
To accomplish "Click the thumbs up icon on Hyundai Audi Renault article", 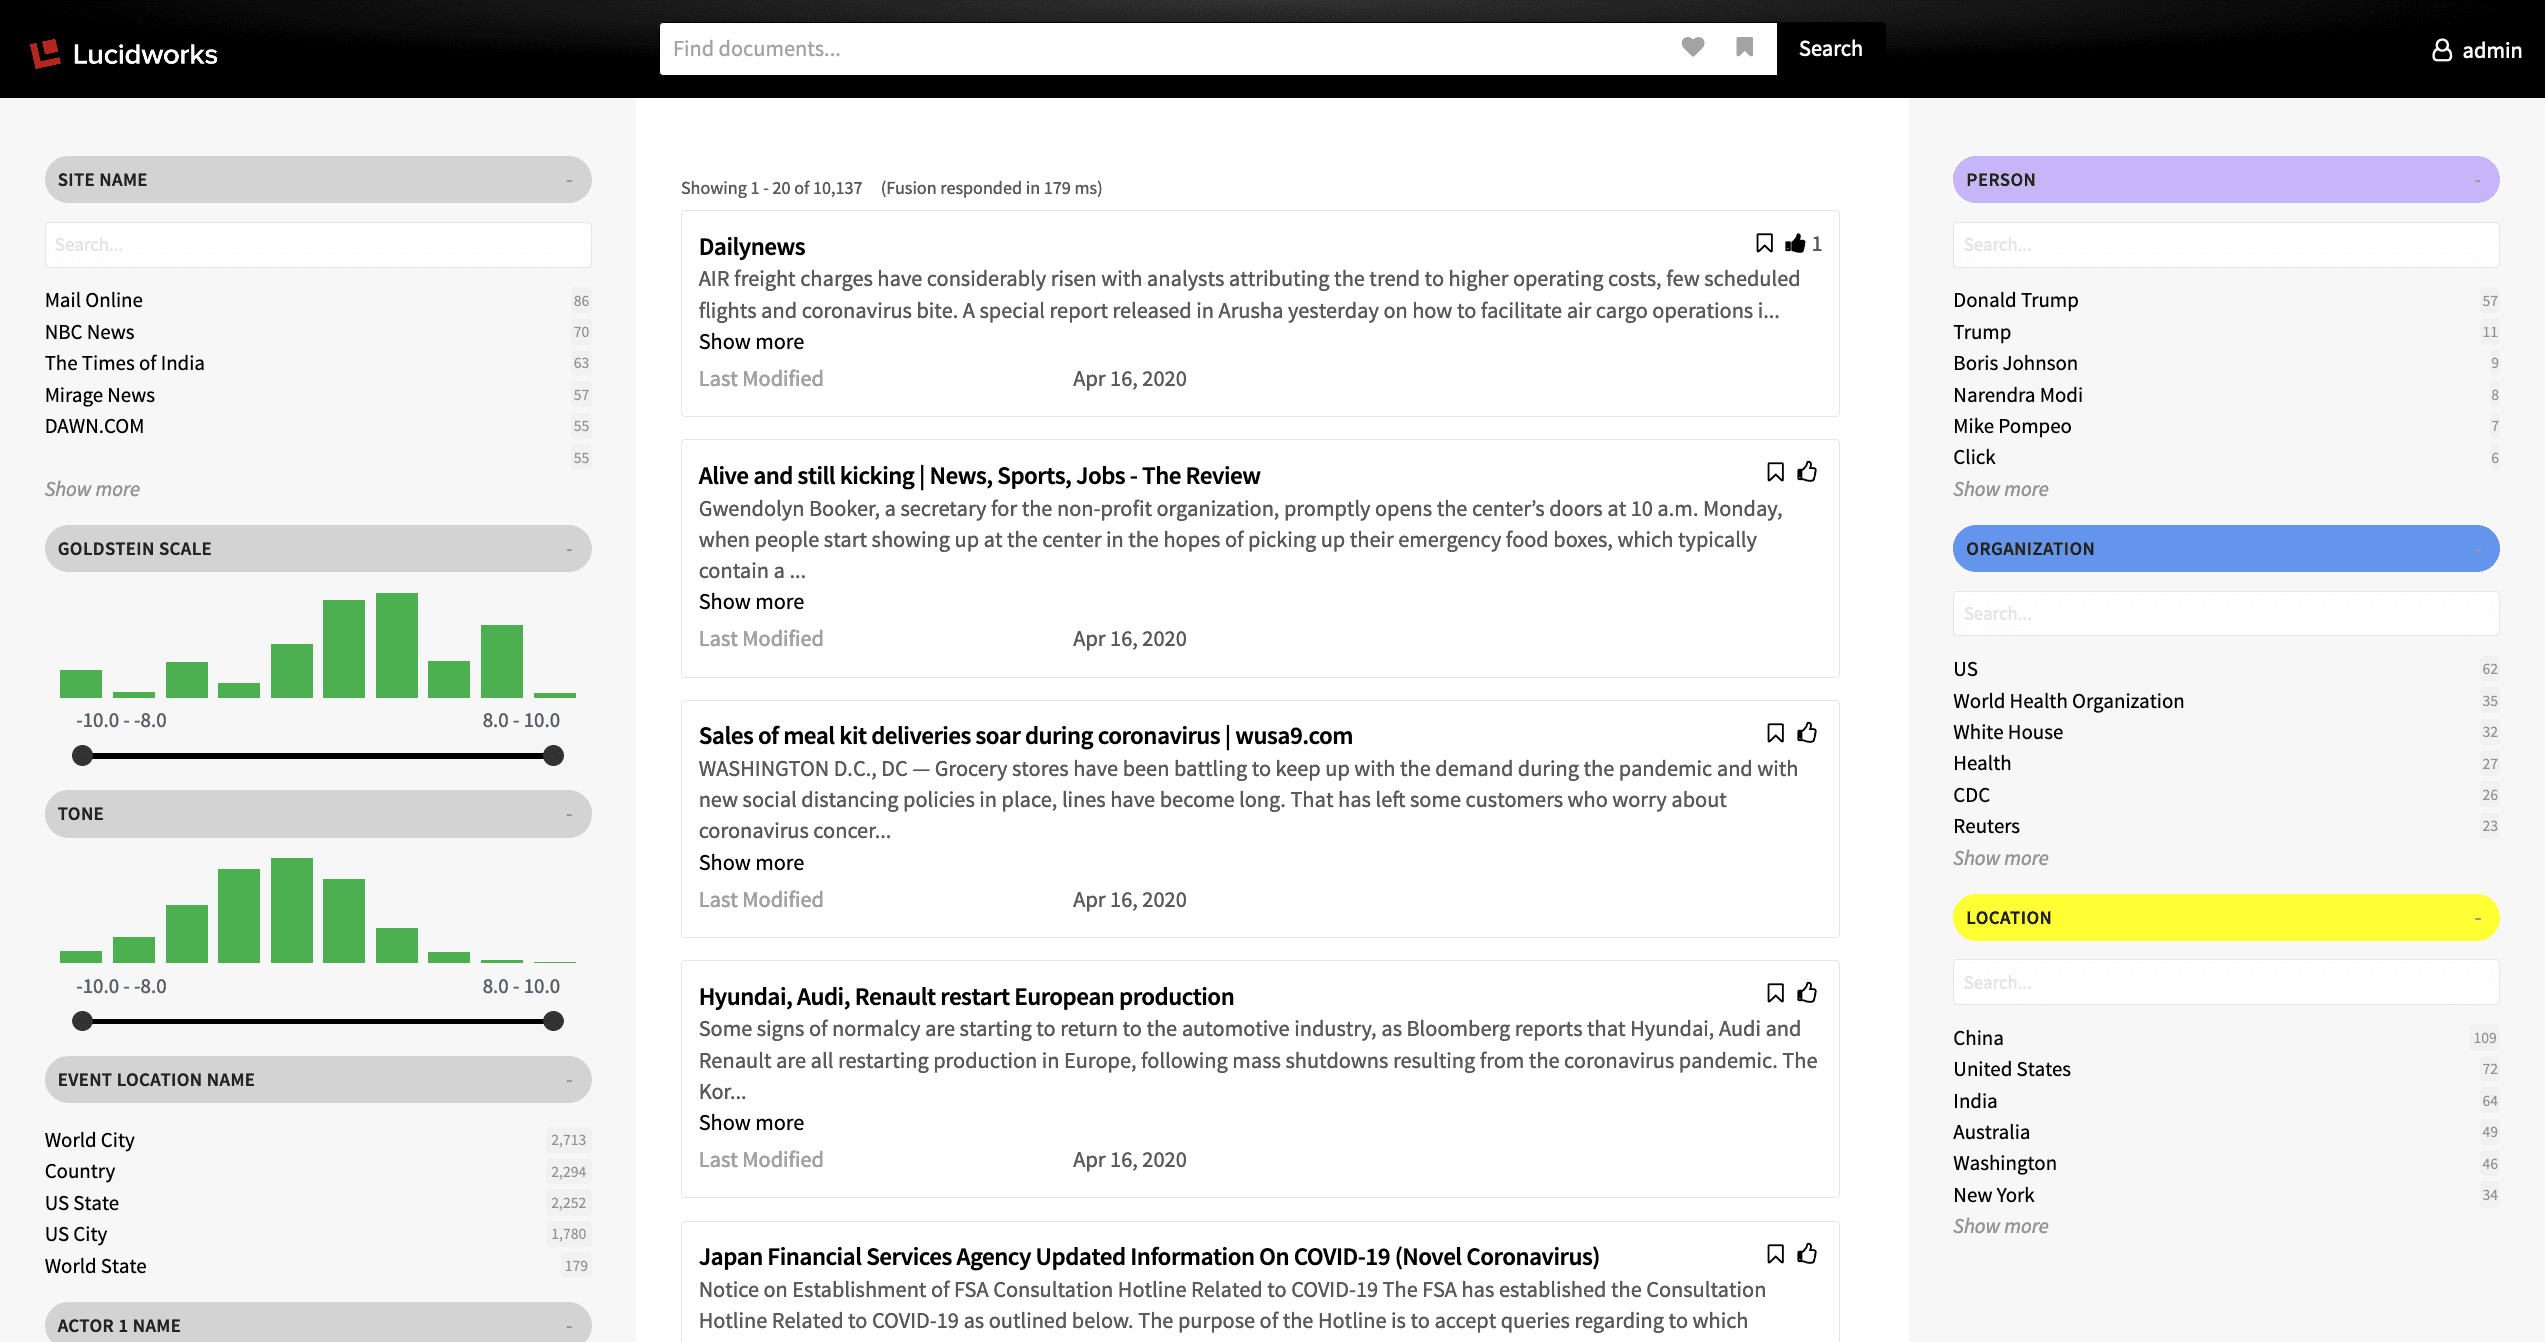I will point(1806,993).
